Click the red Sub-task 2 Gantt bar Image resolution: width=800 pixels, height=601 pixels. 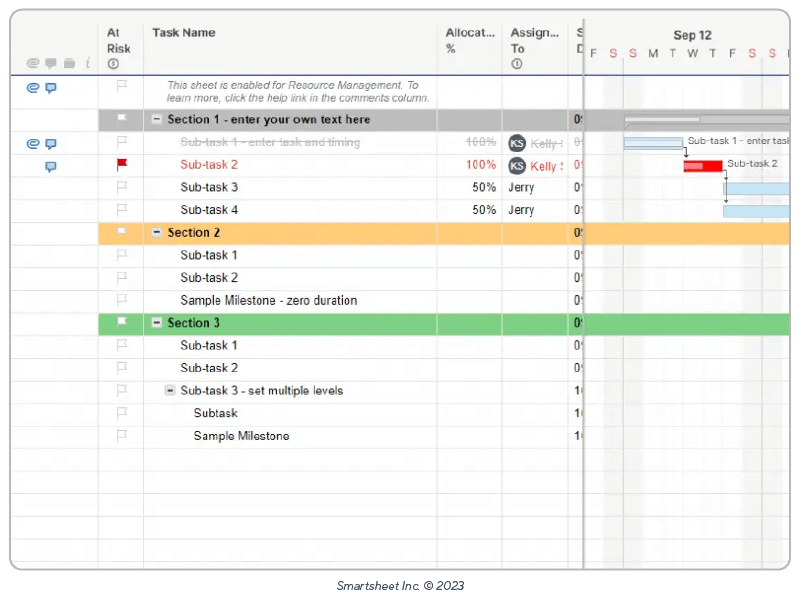[x=703, y=166]
